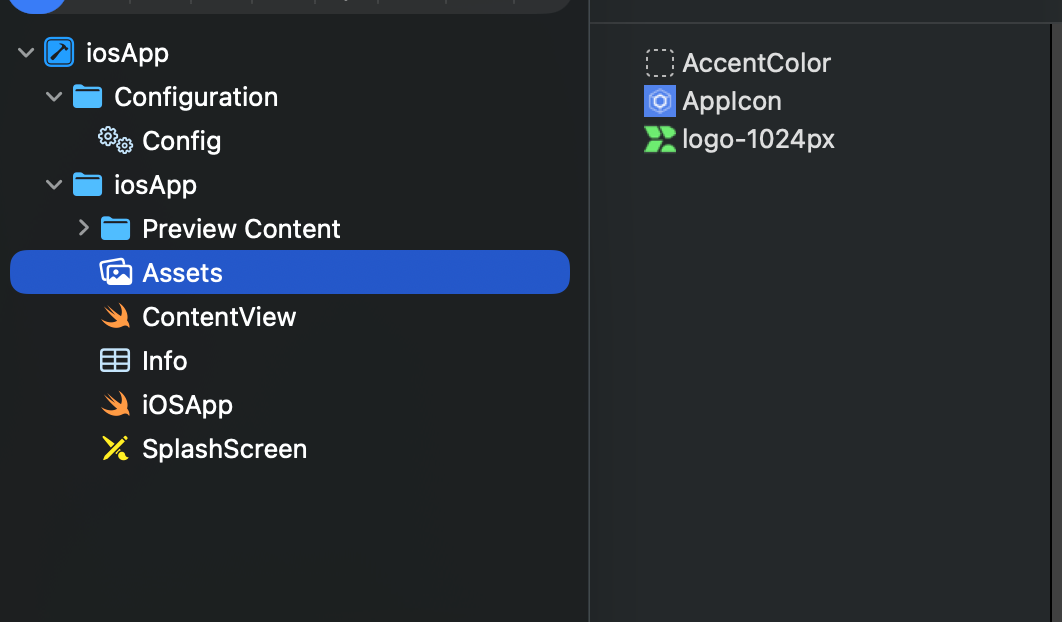Select the SplashScreen file name
1062x622 pixels.
(224, 449)
